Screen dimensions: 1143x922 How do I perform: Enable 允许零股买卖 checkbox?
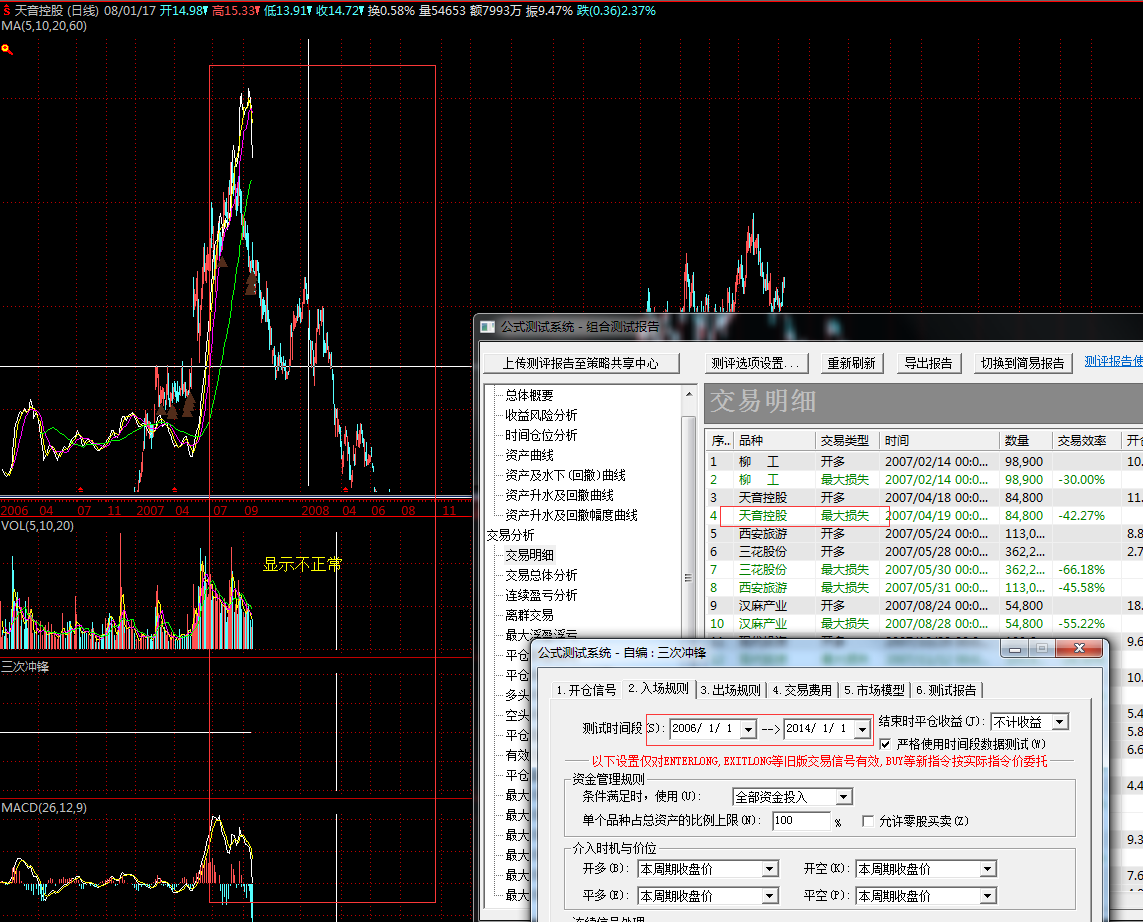pyautogui.click(x=867, y=821)
